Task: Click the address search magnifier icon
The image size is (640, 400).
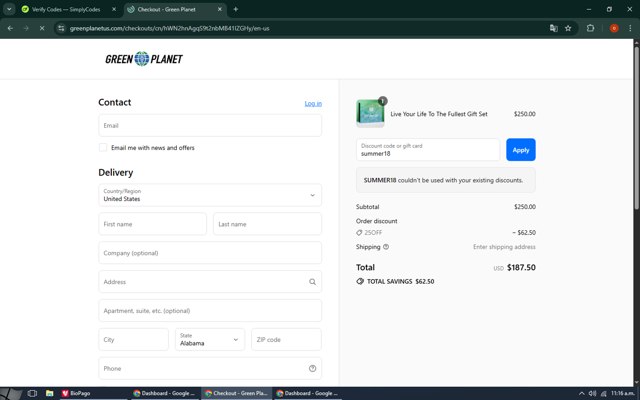Action: (x=312, y=282)
